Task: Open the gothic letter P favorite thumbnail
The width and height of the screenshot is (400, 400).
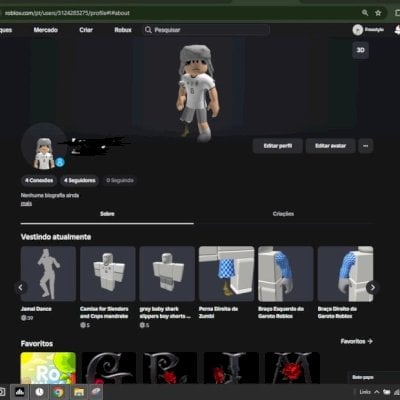Action: (170, 368)
